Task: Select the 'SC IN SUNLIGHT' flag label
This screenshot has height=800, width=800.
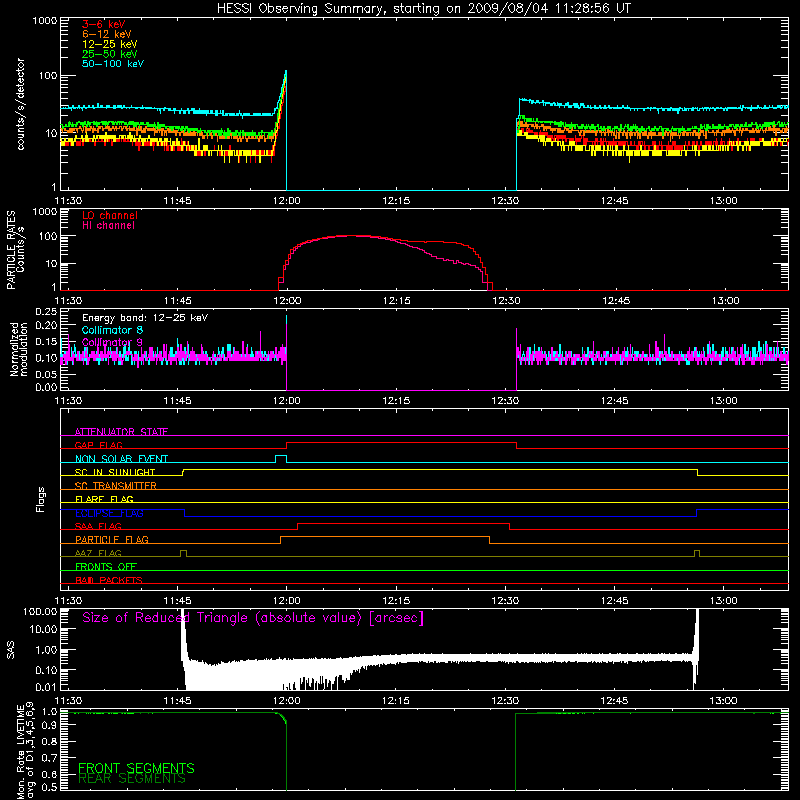Action: pyautogui.click(x=115, y=472)
